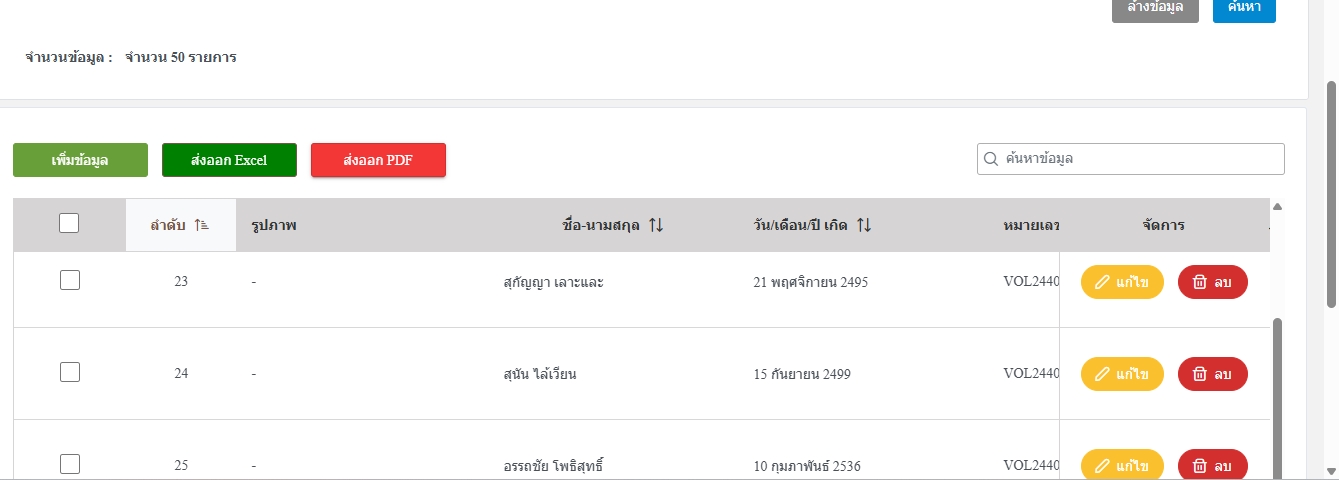The image size is (1339, 480).
Task: Check the checkbox for row 23
Action: [70, 281]
